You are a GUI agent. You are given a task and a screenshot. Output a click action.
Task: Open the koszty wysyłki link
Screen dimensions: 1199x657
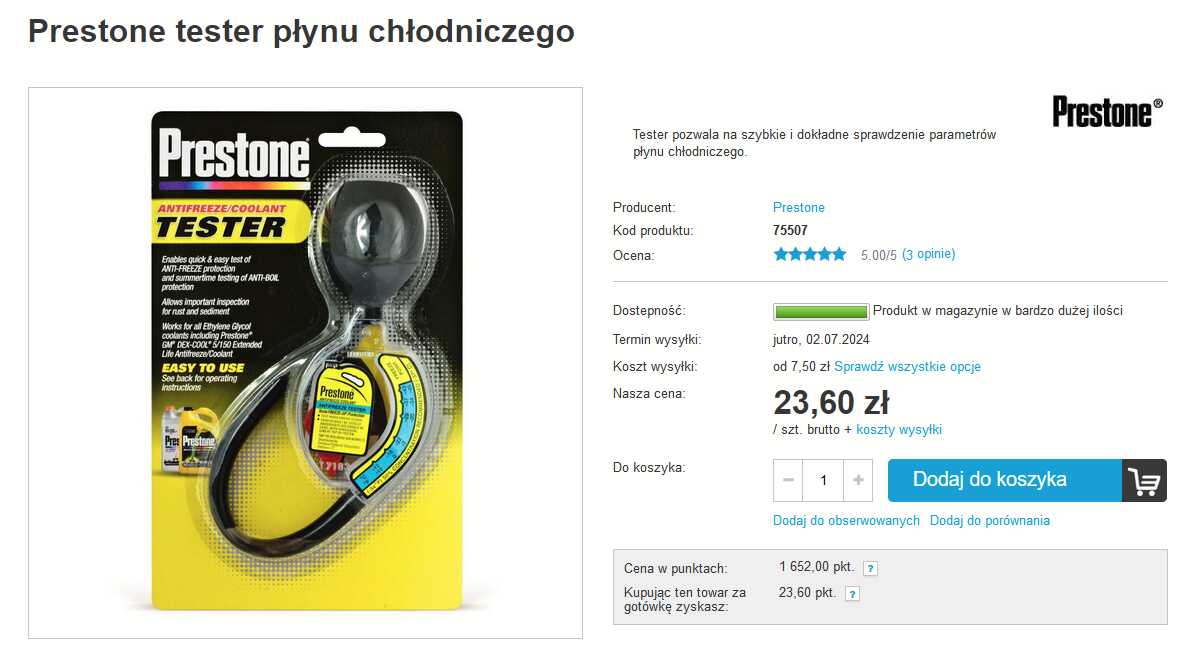898,430
